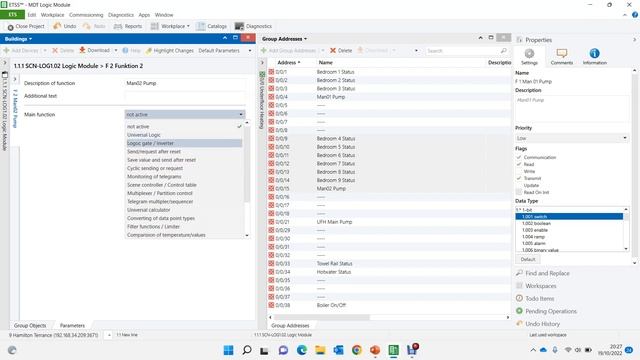The height and width of the screenshot is (360, 640).
Task: Open the Reports toolbar item
Action: click(x=128, y=26)
